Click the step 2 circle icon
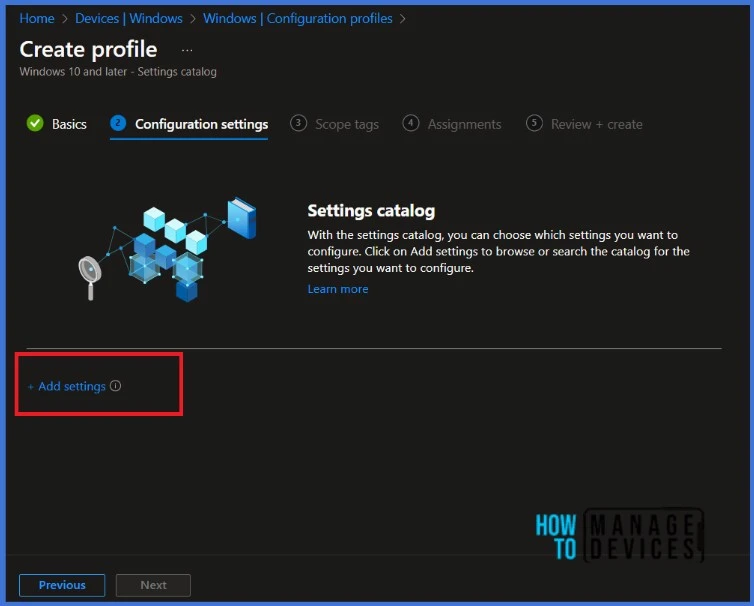Image resolution: width=754 pixels, height=606 pixels. pos(118,124)
